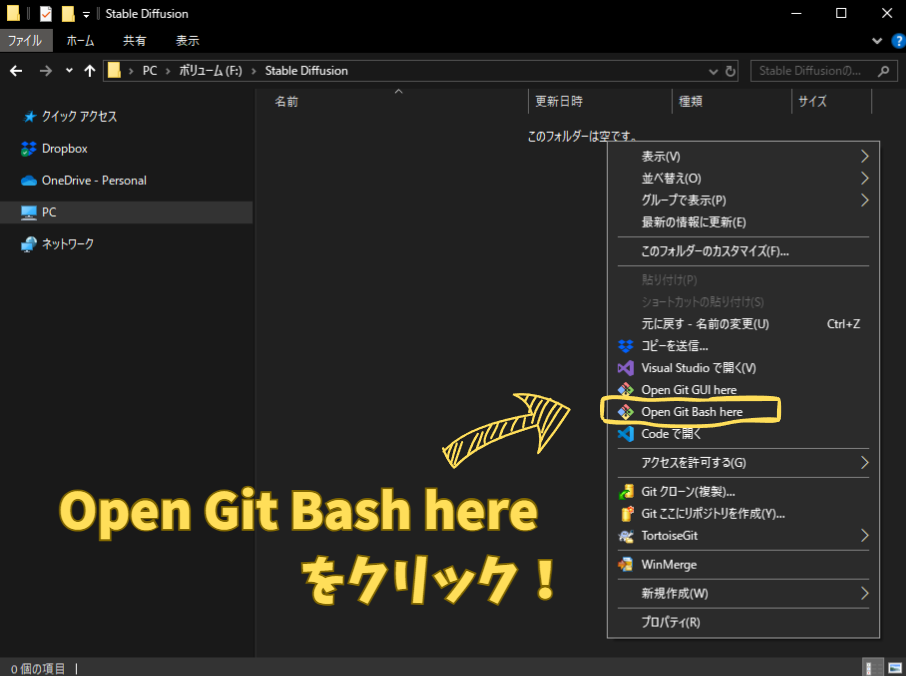
Task: Open the ホーム ribbon tab
Action: click(x=80, y=41)
